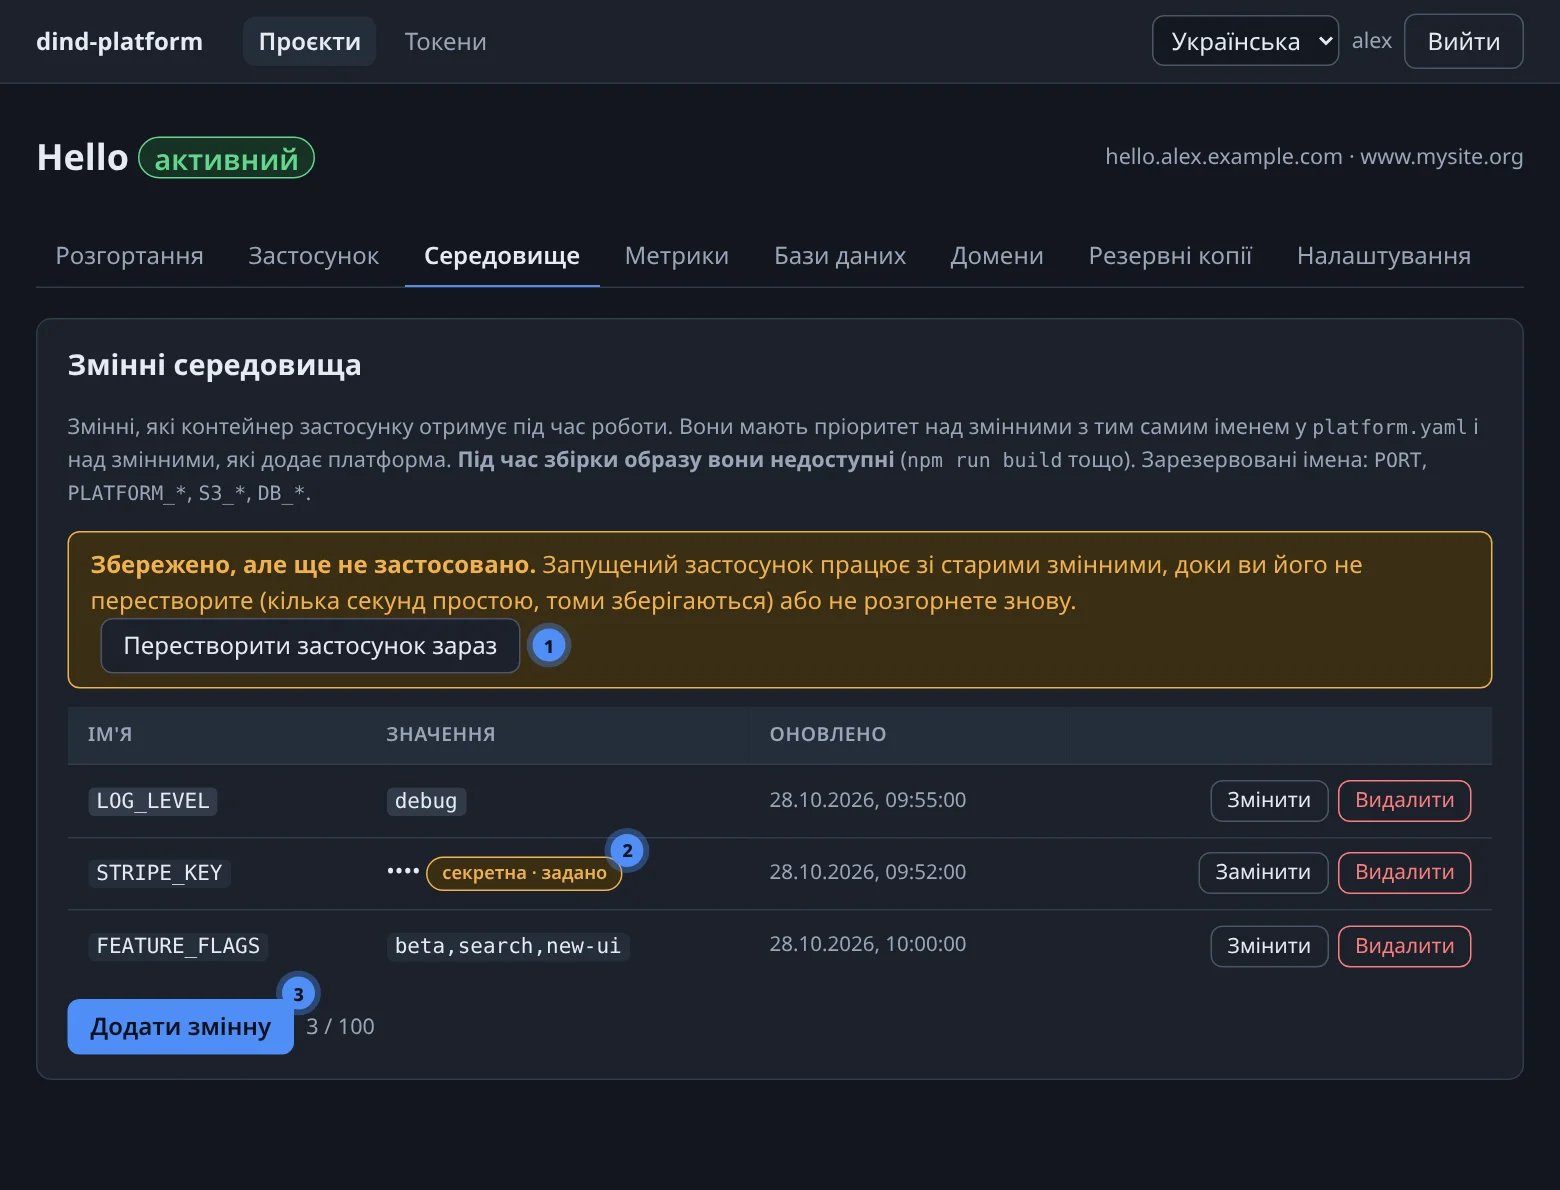Screen dimensions: 1560x1190
Task: Open the Резервні копії tab
Action: coord(1170,256)
